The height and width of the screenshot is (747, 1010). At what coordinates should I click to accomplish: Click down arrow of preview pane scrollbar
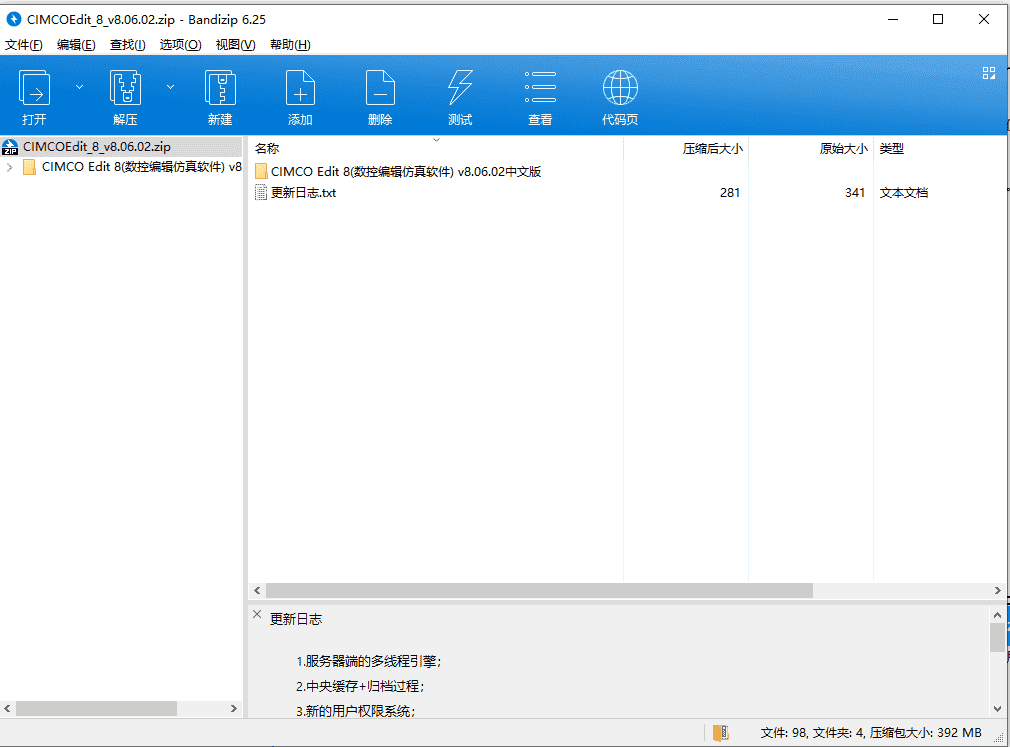coord(997,709)
